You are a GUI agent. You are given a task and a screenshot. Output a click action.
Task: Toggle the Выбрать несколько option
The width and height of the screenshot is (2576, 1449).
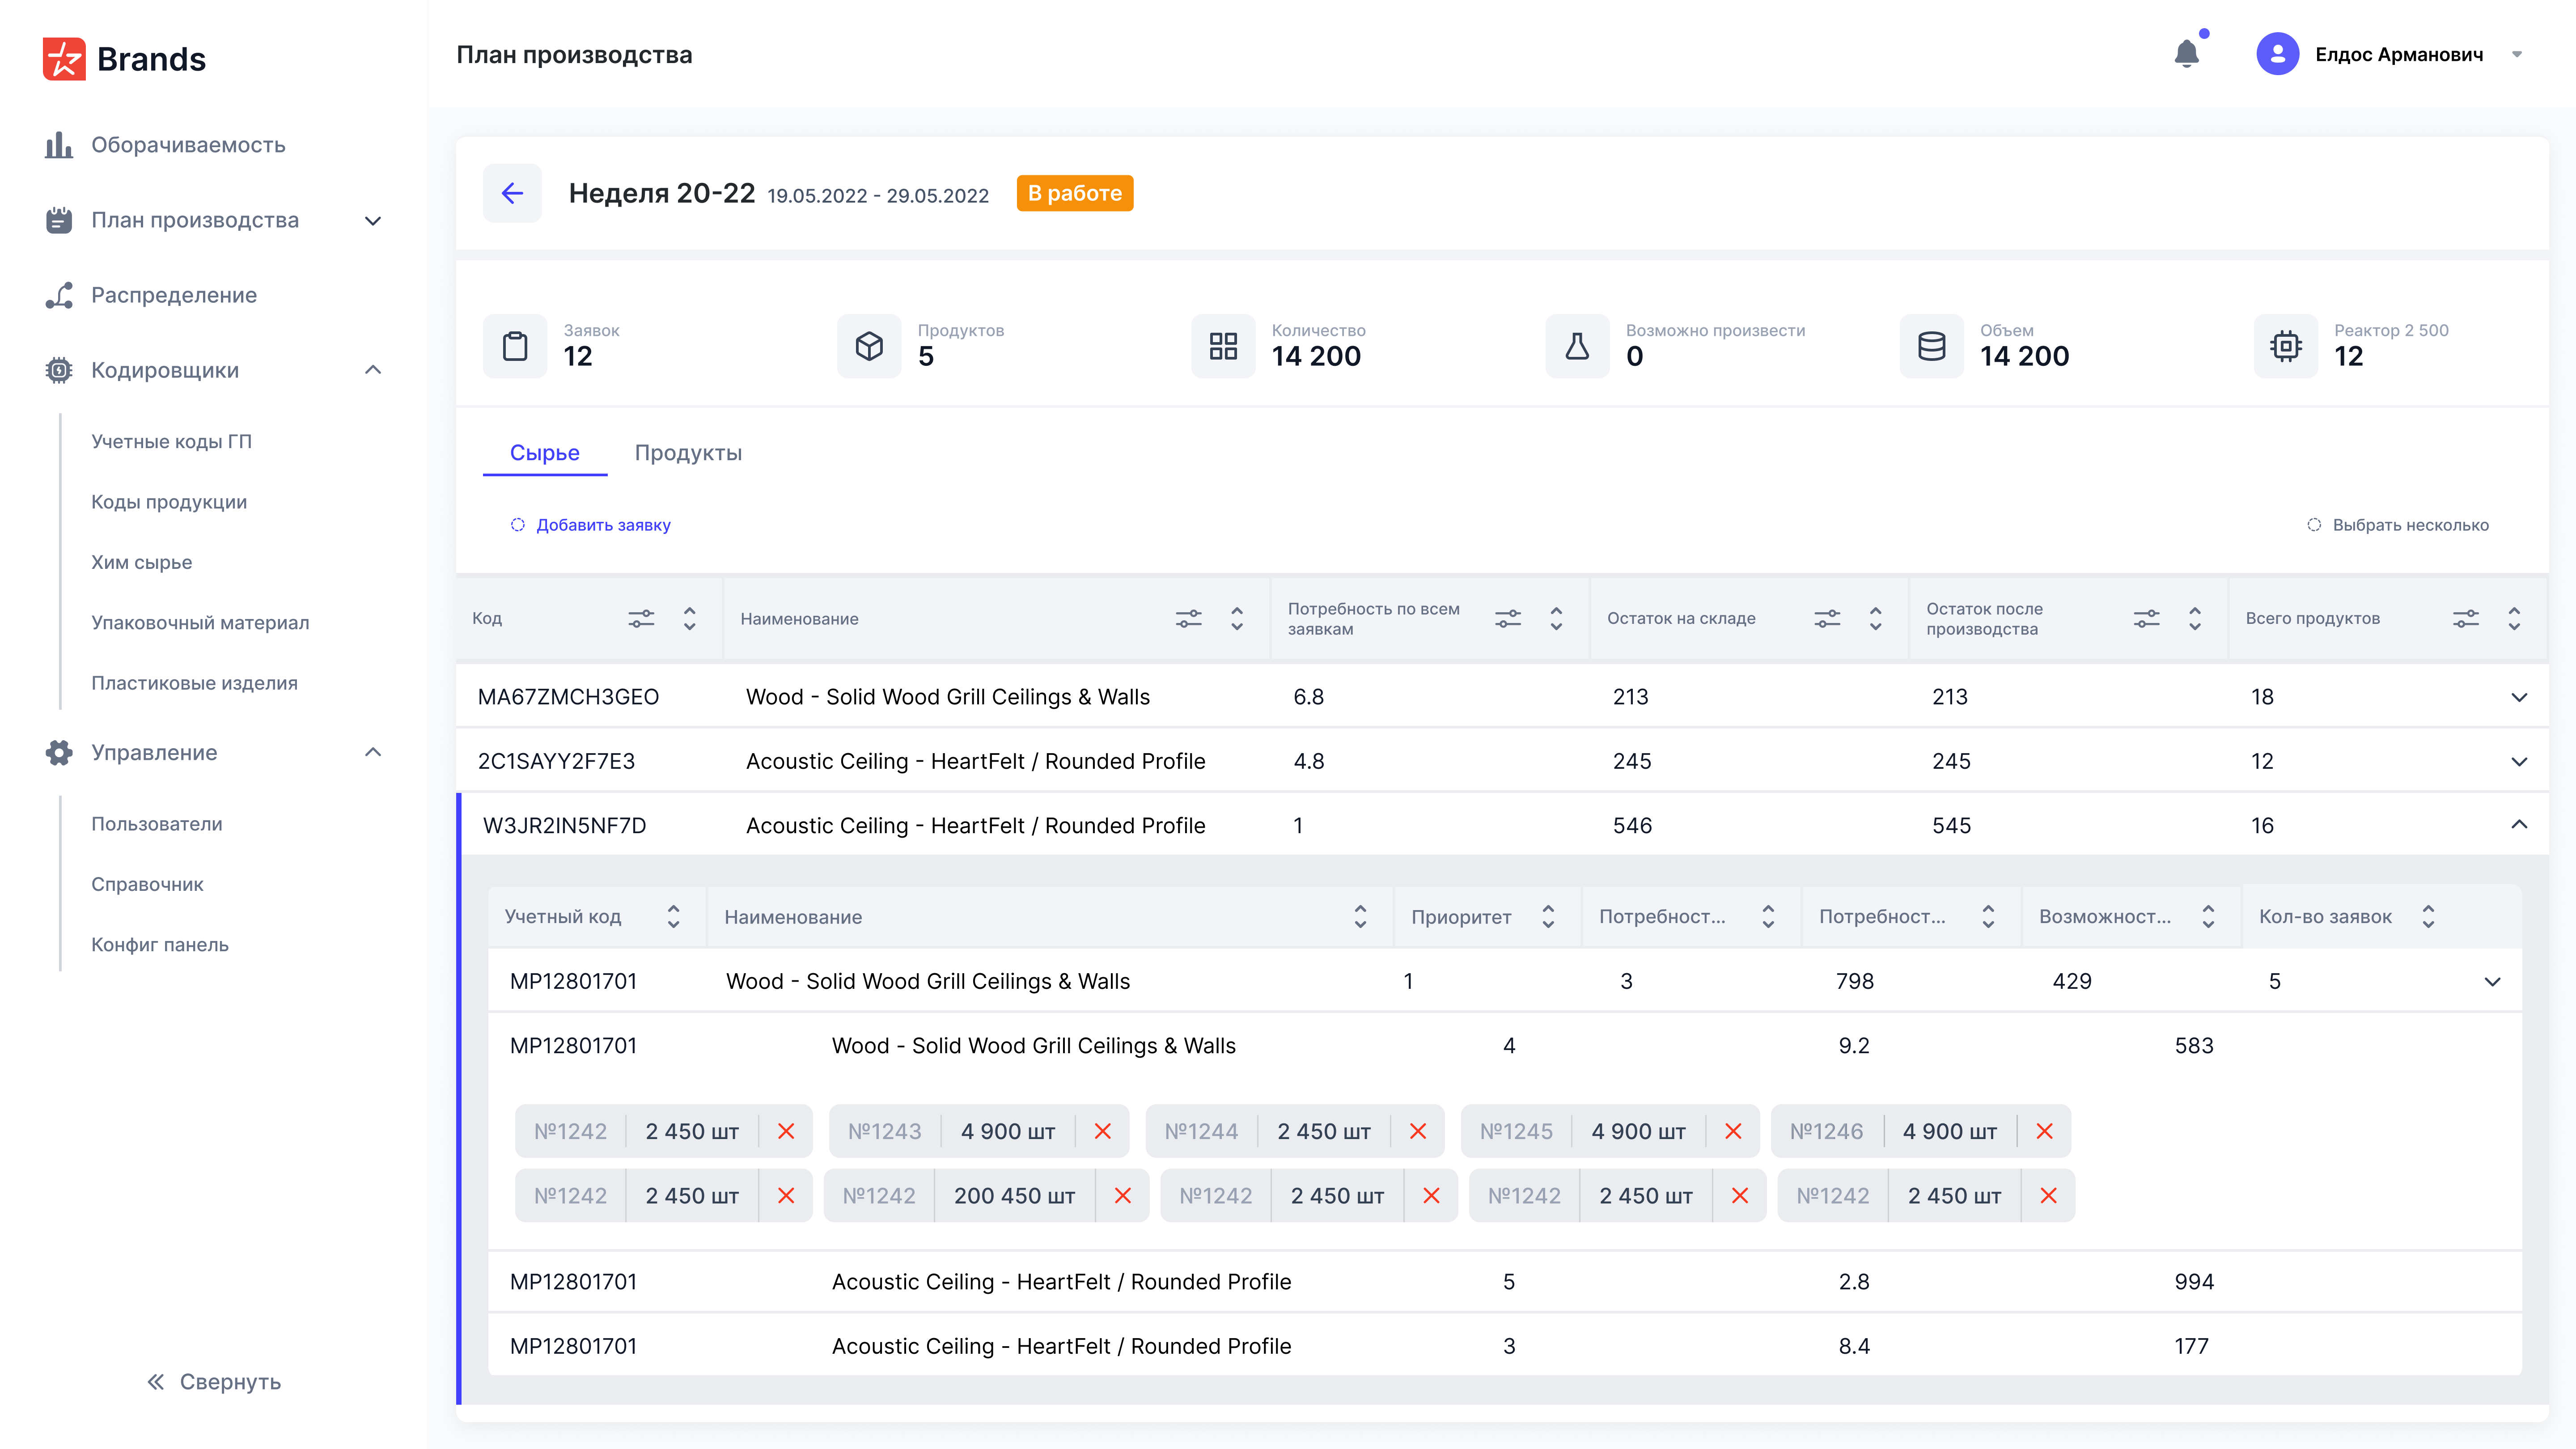click(x=2397, y=525)
